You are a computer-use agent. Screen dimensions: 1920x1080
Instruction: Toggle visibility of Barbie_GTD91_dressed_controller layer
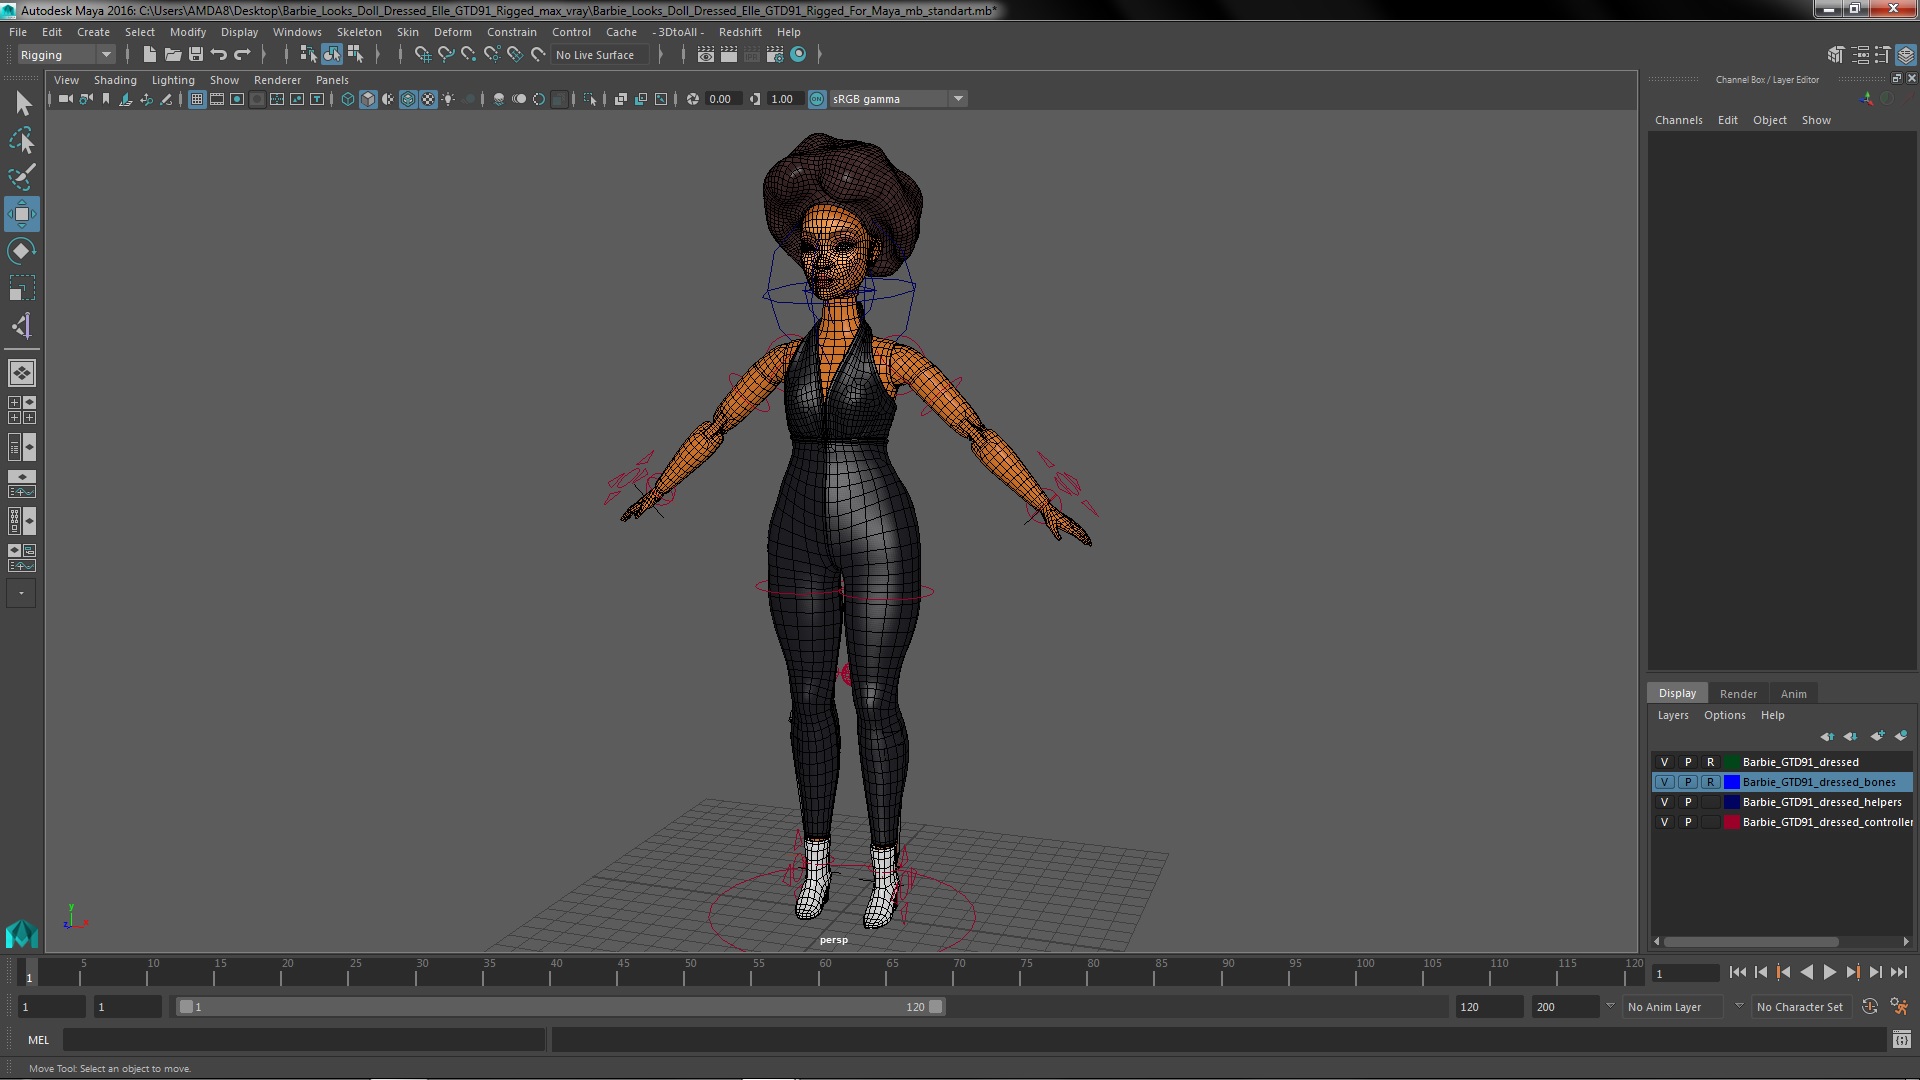[x=1664, y=822]
